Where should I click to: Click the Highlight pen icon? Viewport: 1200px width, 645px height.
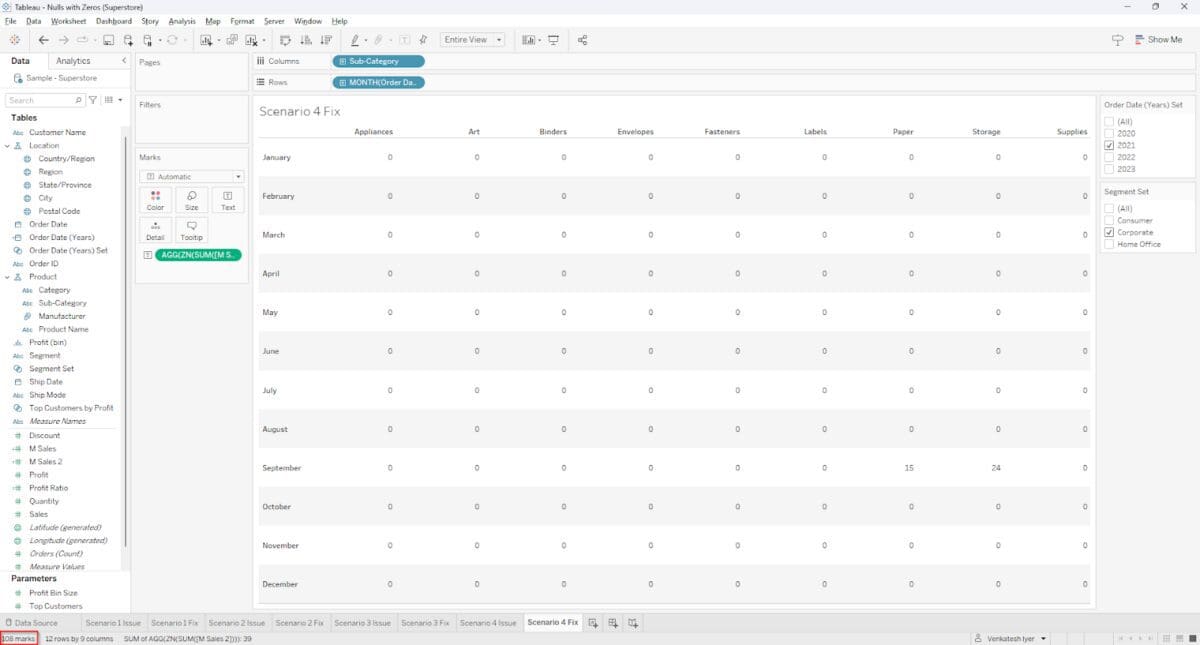(x=355, y=40)
